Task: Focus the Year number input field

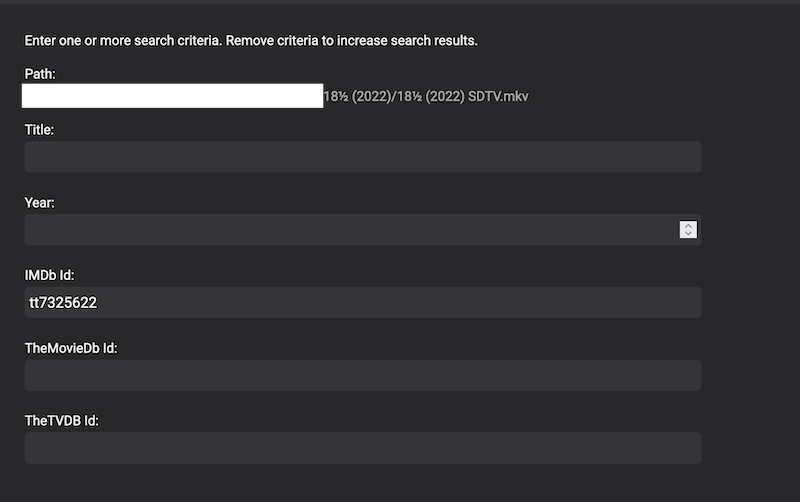Action: 350,230
